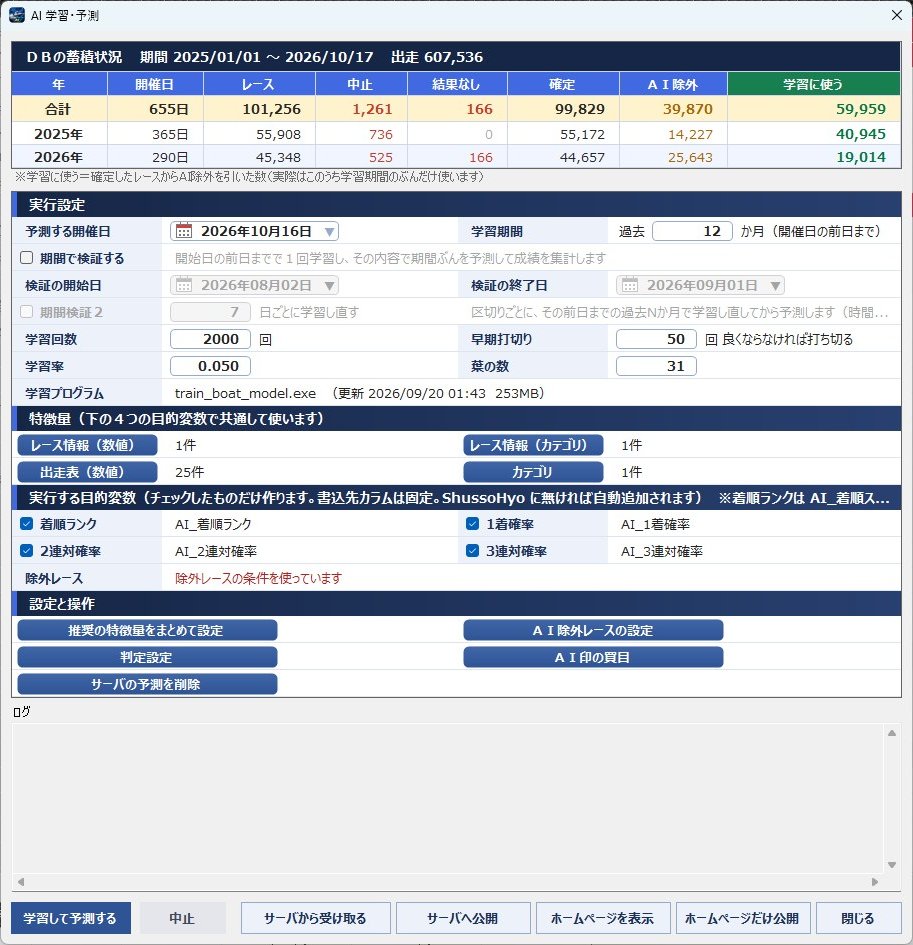Click ホームページだけ公開 button
The height and width of the screenshot is (945, 913).
[x=742, y=918]
